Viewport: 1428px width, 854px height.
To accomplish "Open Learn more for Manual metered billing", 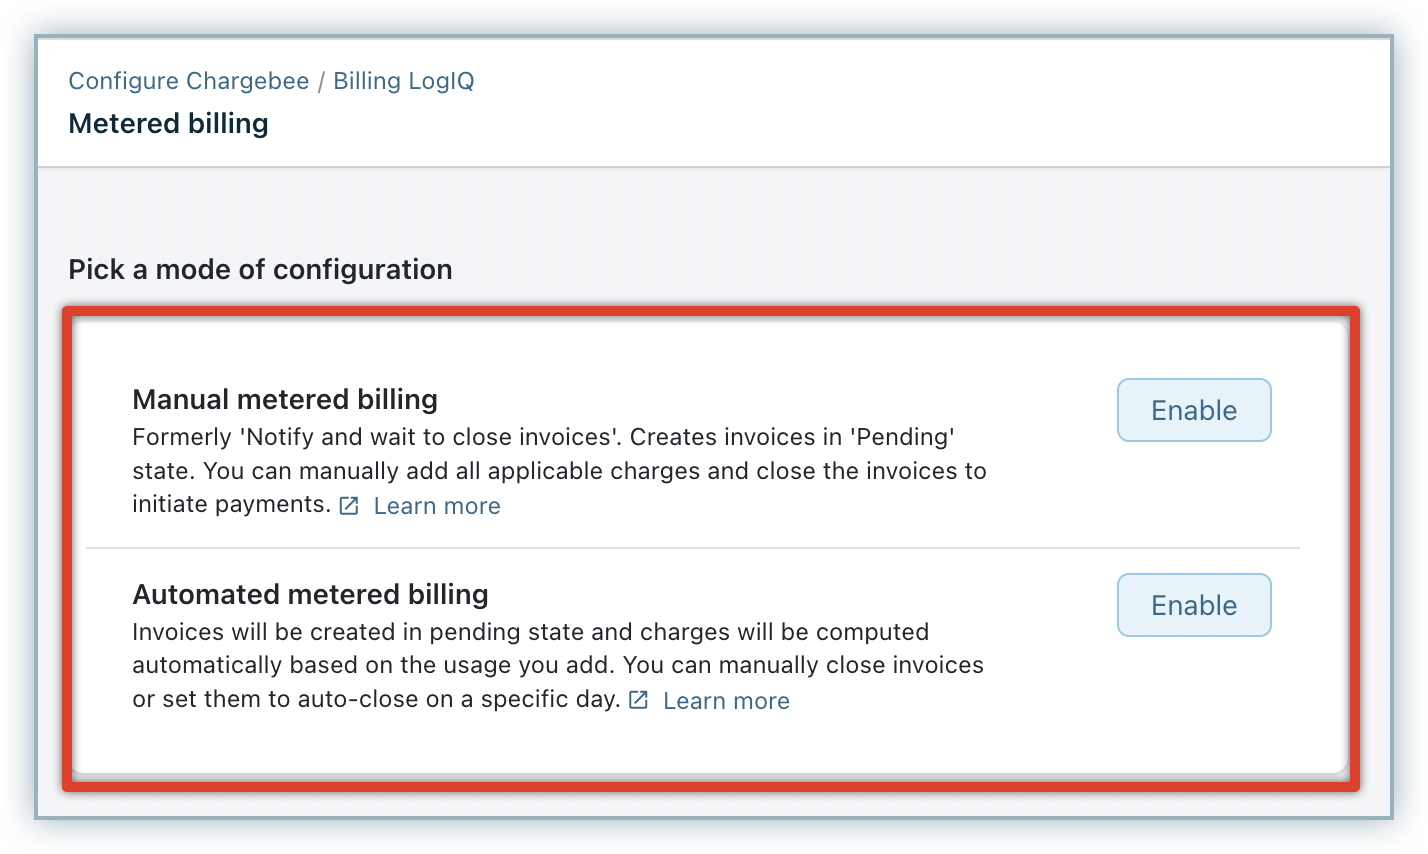I will click(x=437, y=506).
